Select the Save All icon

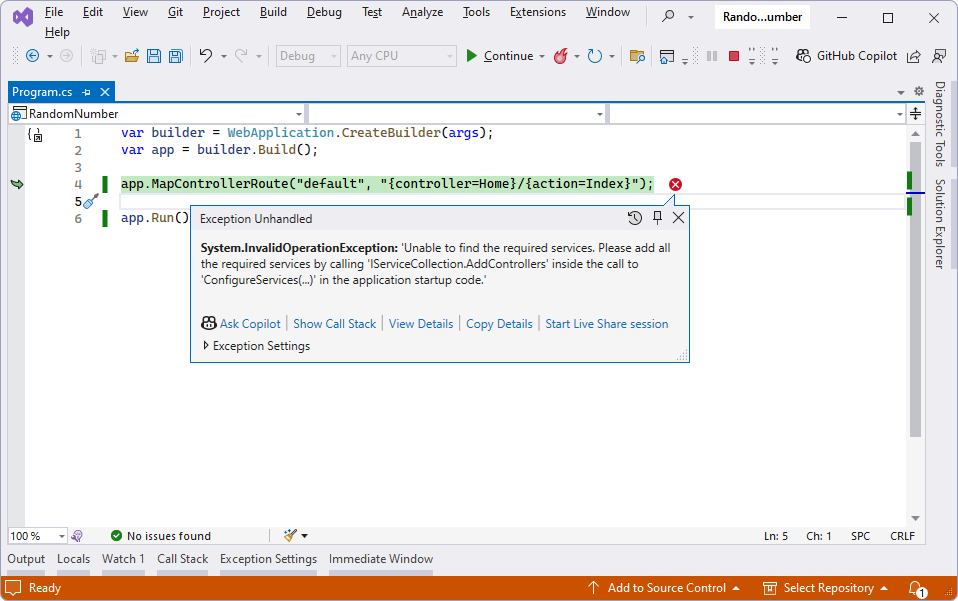[x=174, y=56]
